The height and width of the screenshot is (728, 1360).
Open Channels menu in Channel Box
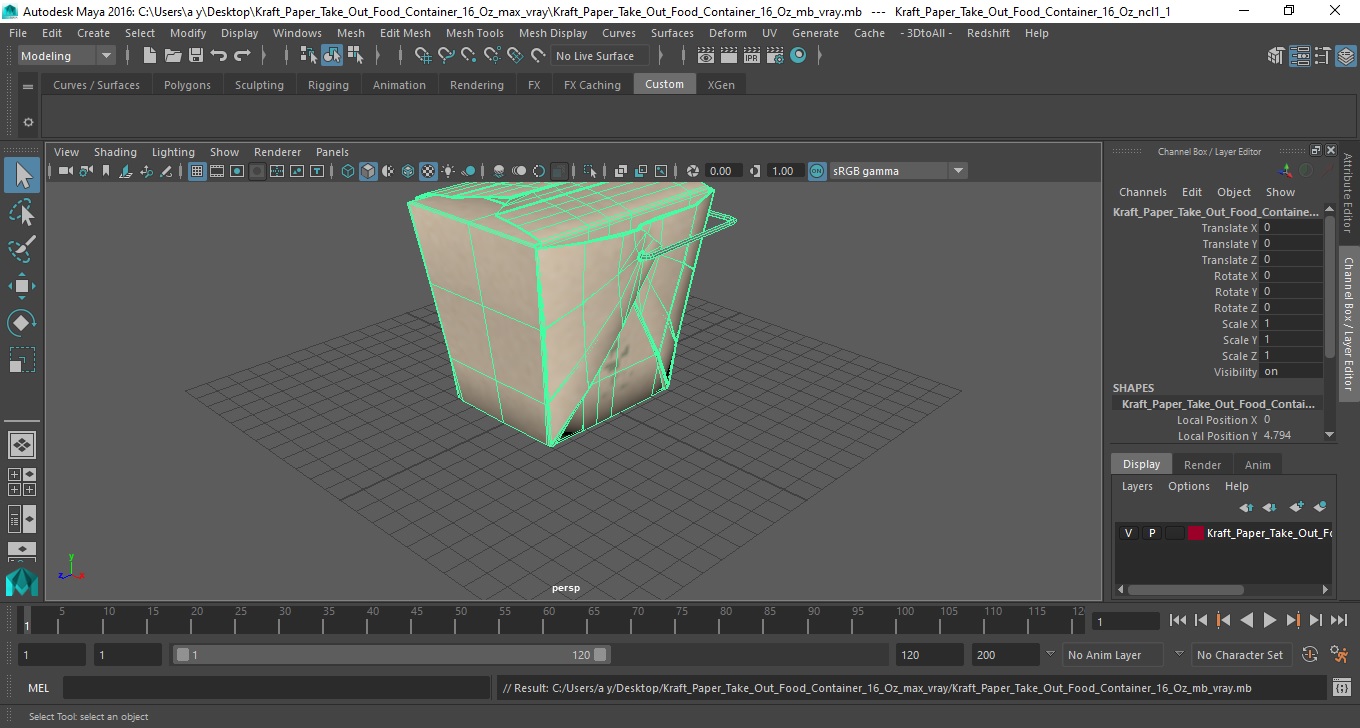tap(1142, 192)
